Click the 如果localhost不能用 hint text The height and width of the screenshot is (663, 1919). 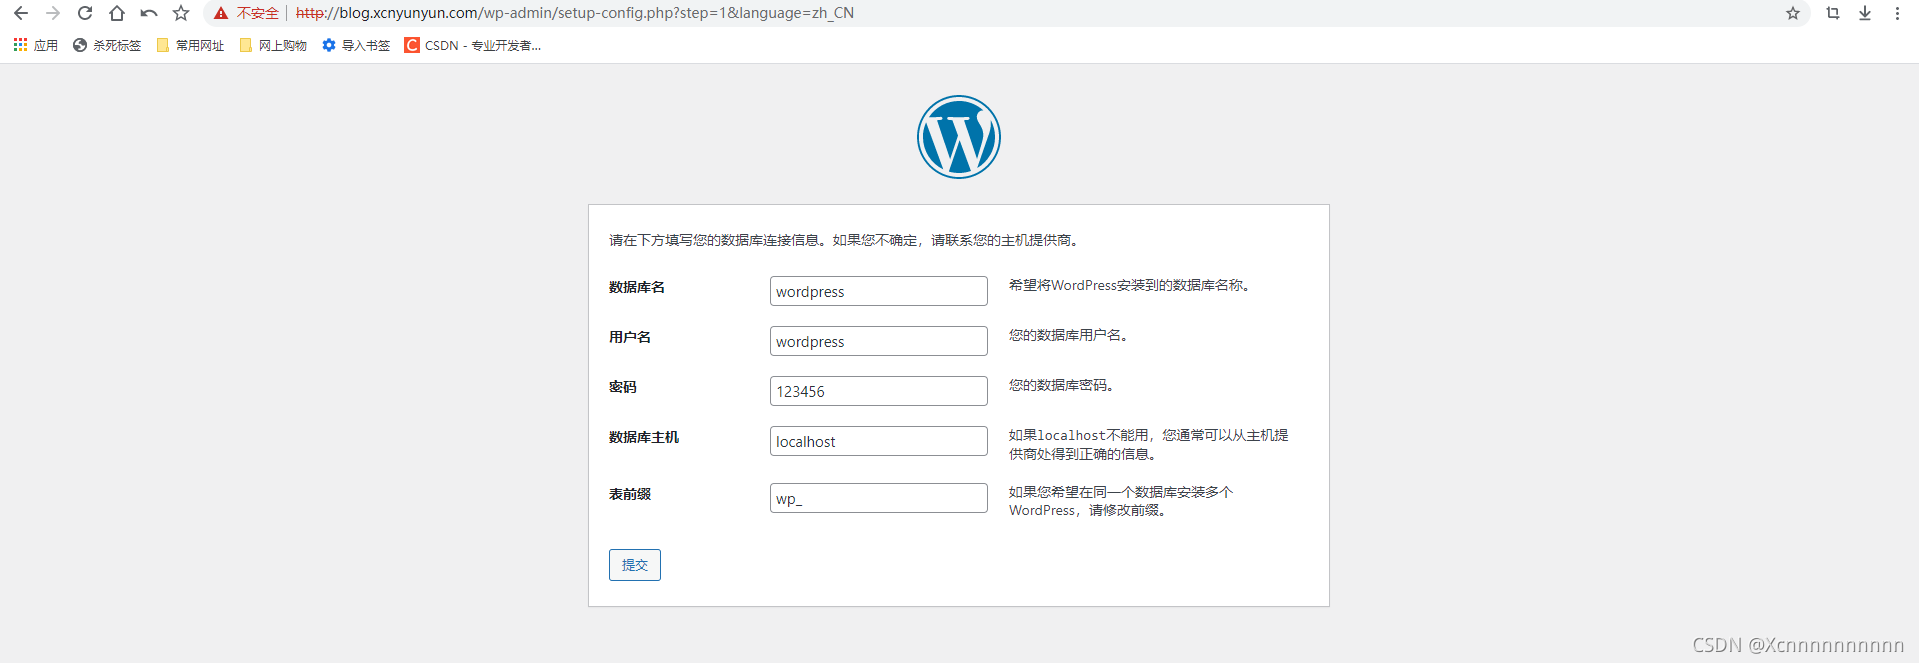coord(1148,444)
